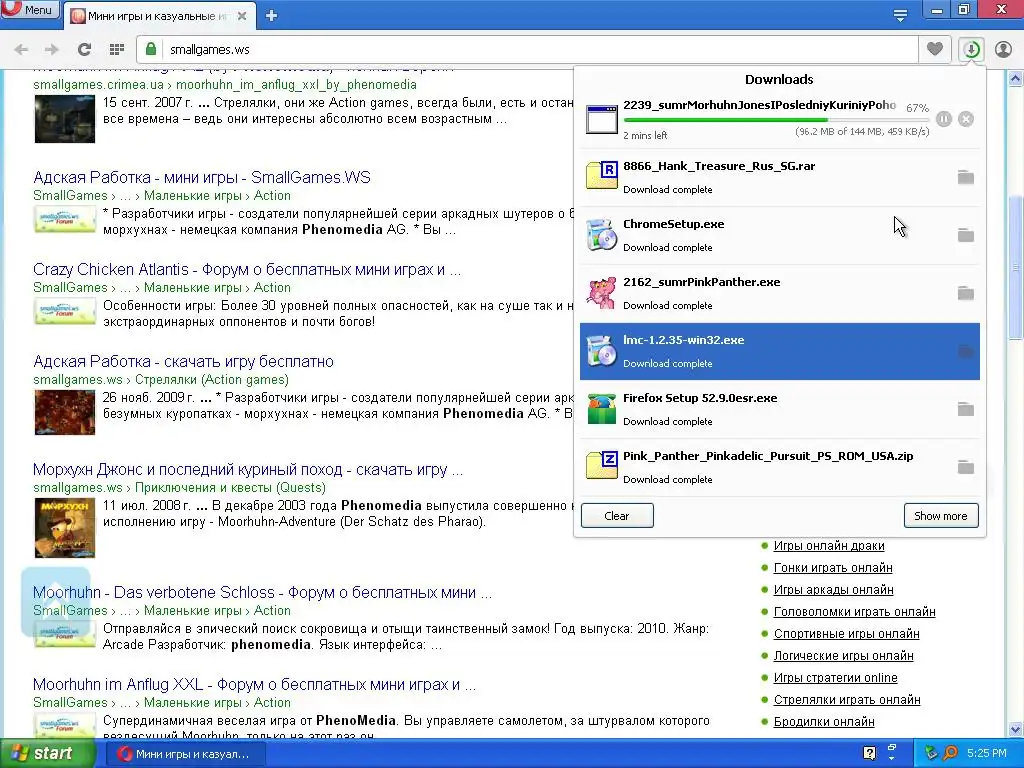The width and height of the screenshot is (1024, 768).
Task: Click the magnifier tray icon
Action: (950, 754)
